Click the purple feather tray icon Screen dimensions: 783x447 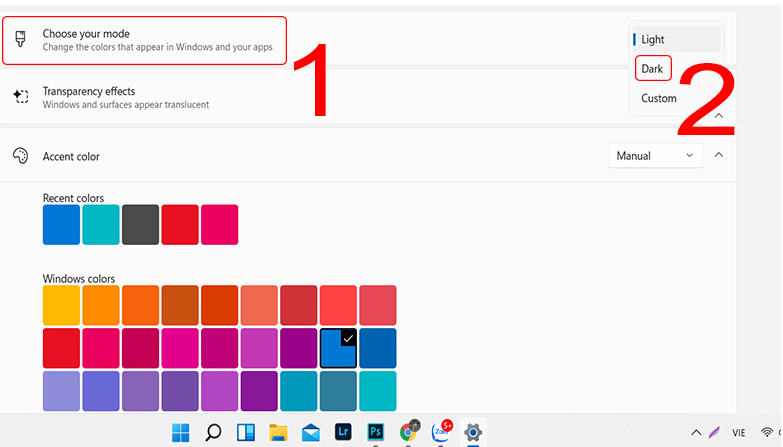coord(715,432)
